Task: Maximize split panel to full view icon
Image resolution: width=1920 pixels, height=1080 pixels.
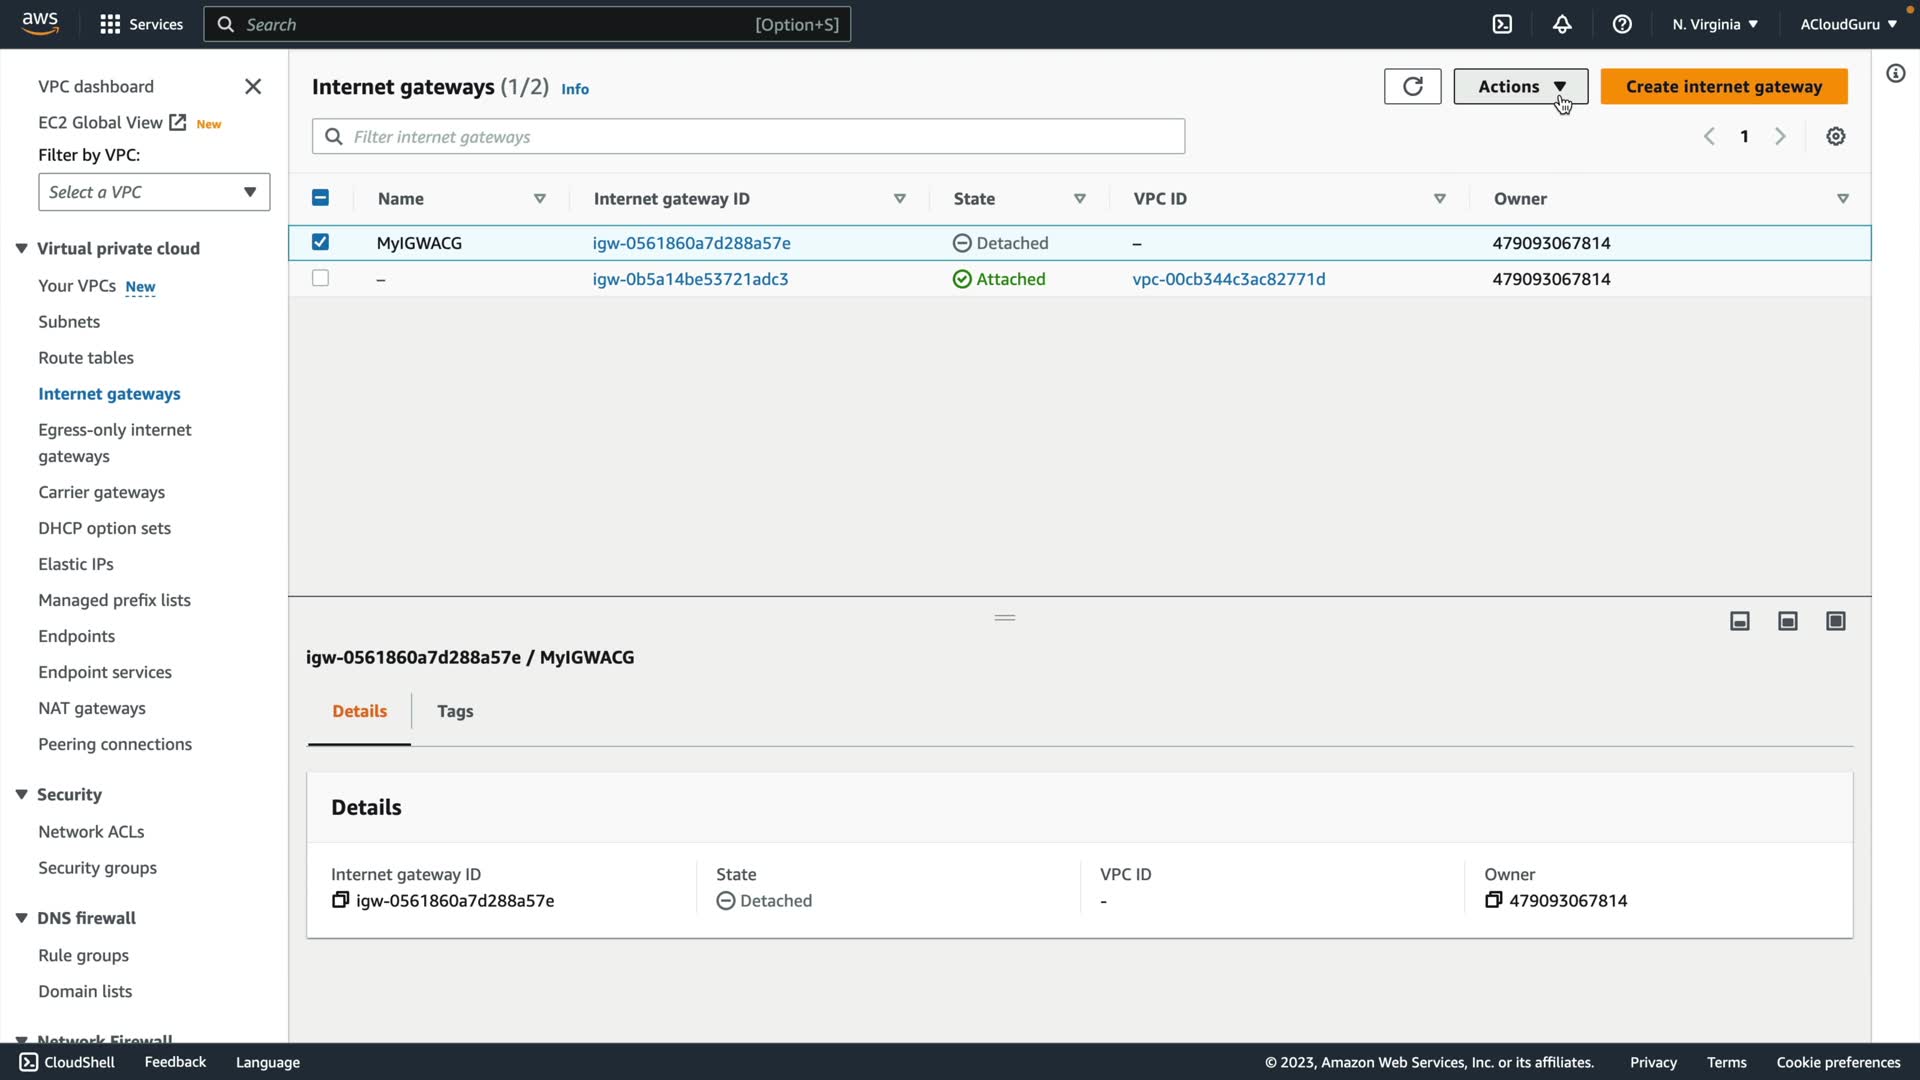Action: click(x=1836, y=622)
